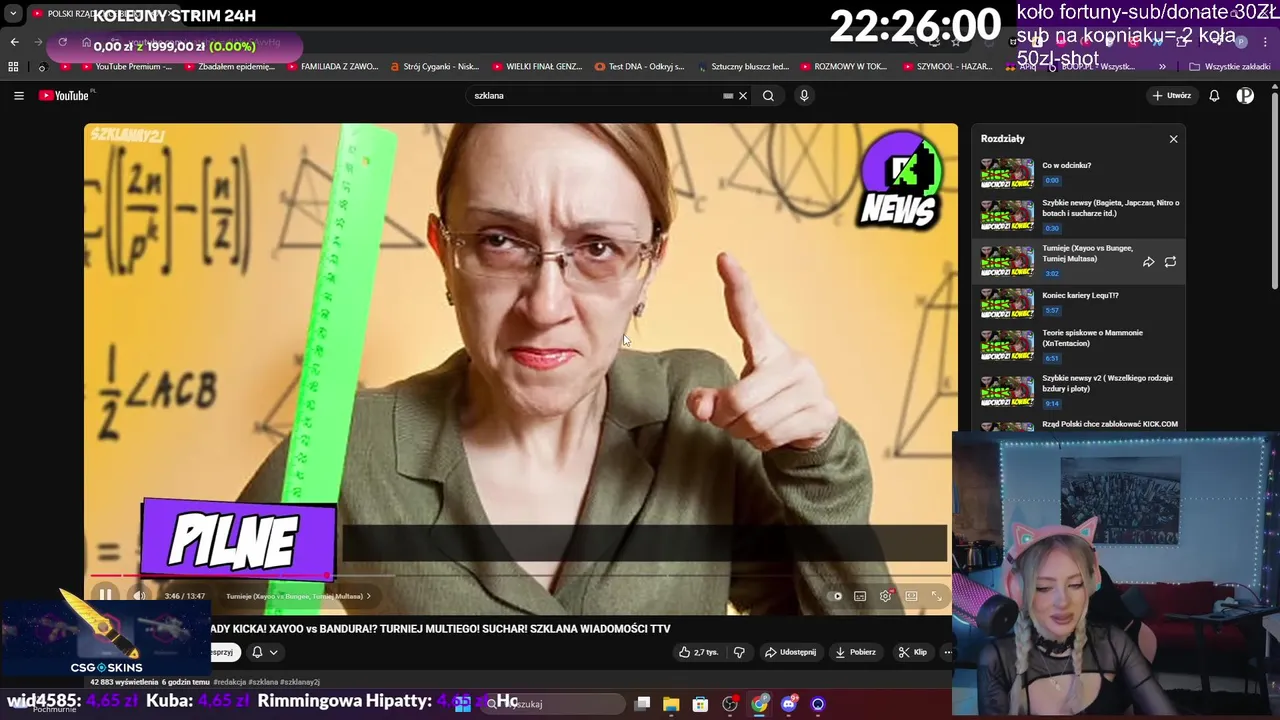Screen dimensions: 1280x720
Task: Open Discord from taskbar
Action: tap(789, 704)
